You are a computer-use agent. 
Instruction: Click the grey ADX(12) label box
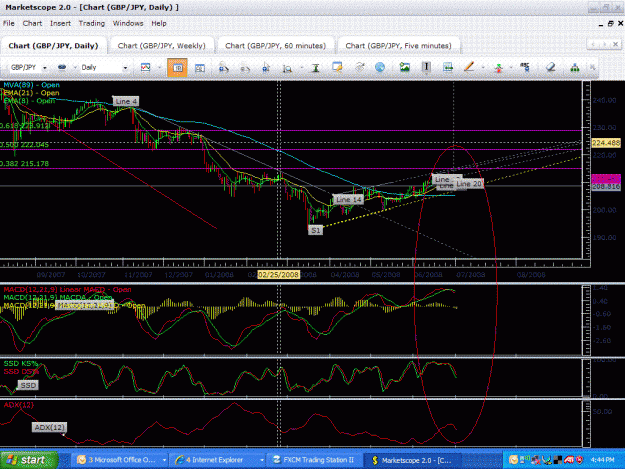49,427
